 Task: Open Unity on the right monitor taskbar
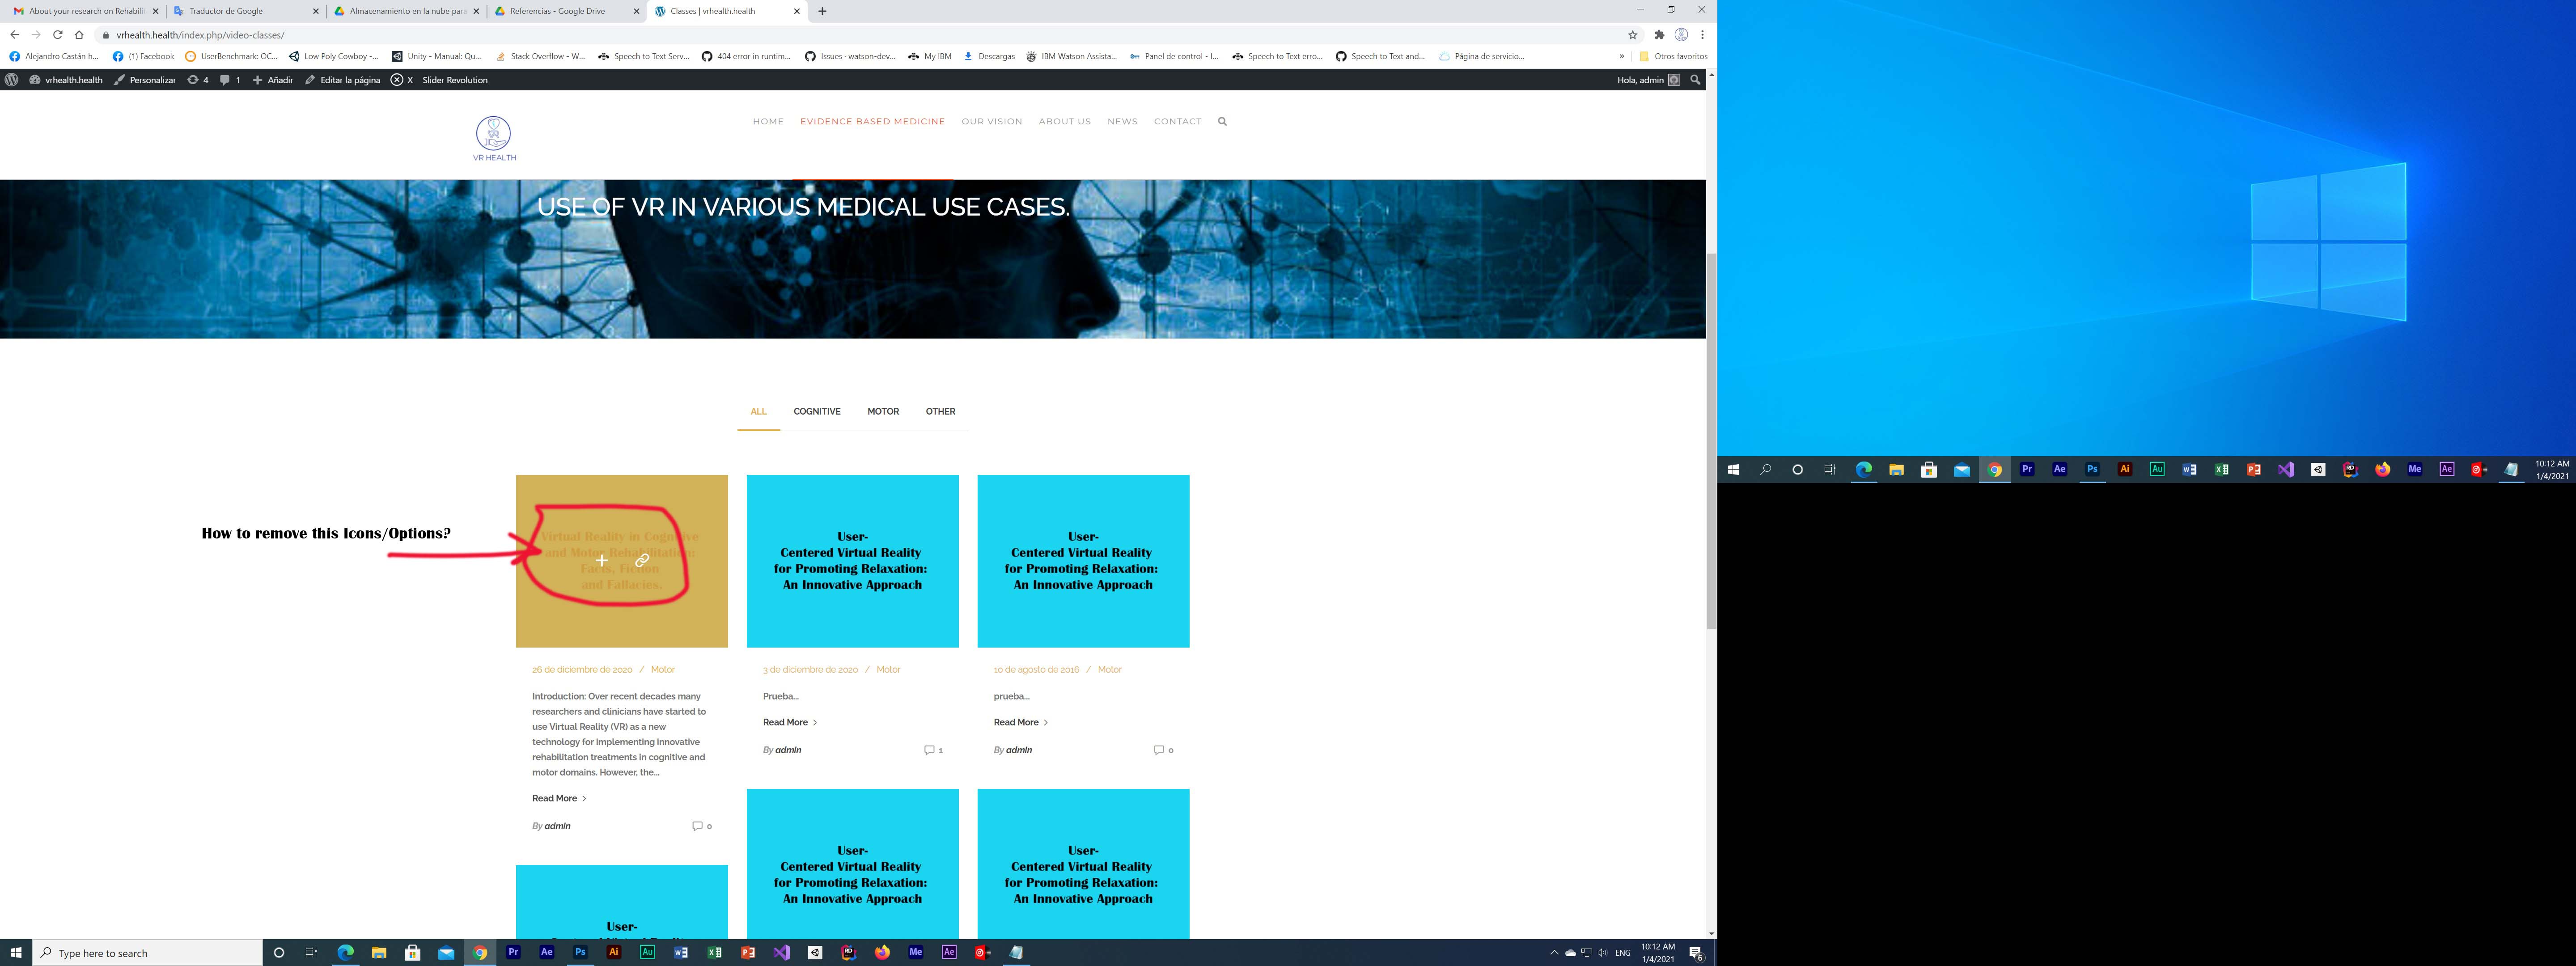click(x=2318, y=469)
